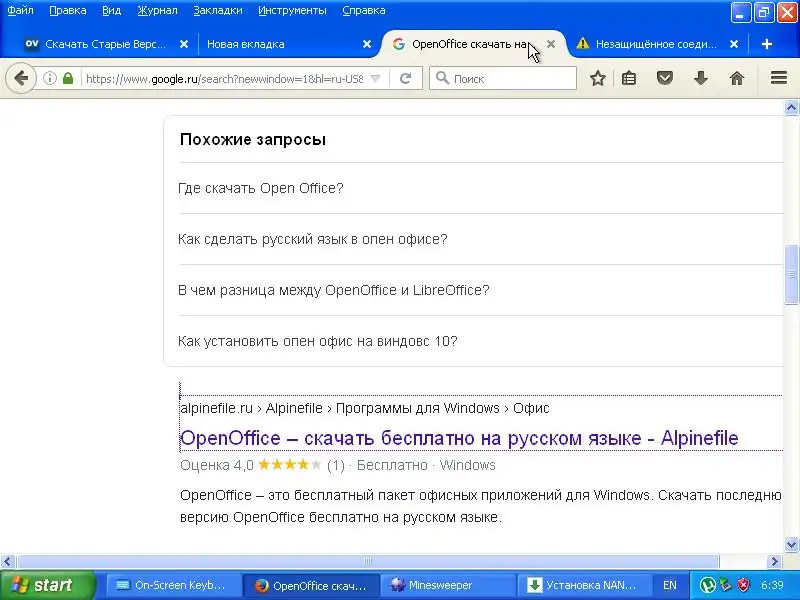800x600 pixels.
Task: Click the EN language indicator
Action: 669,585
